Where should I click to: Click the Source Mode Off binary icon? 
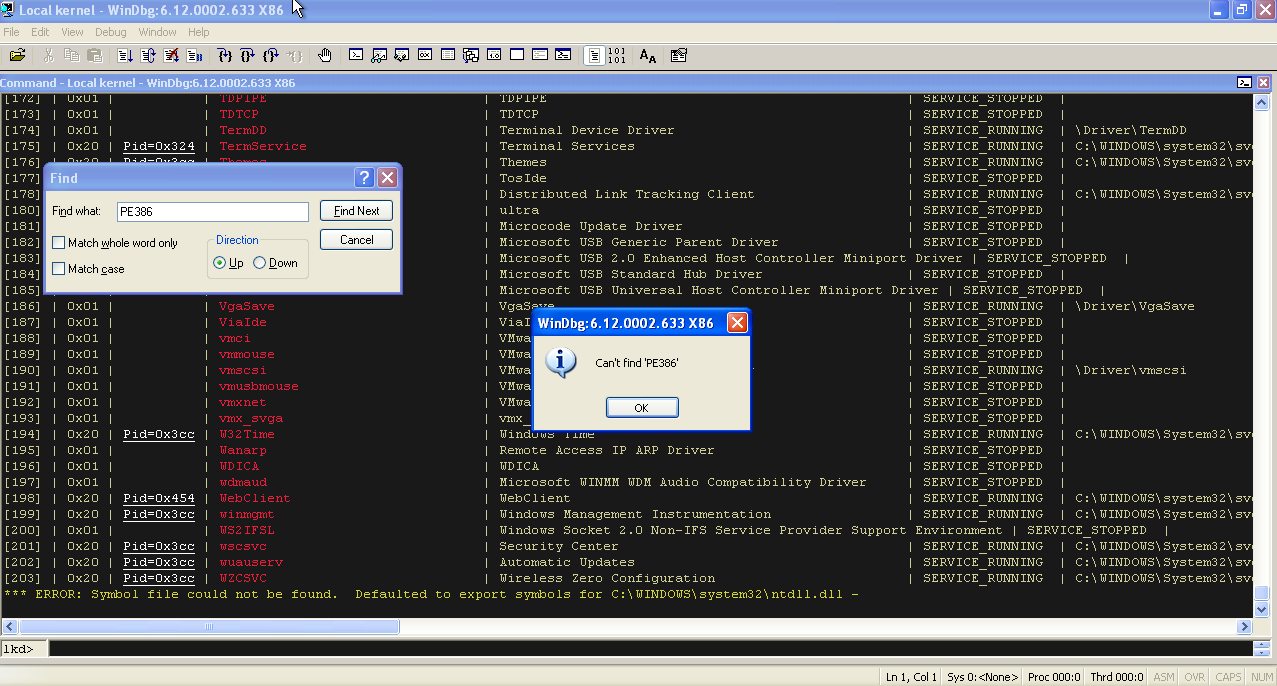(617, 55)
